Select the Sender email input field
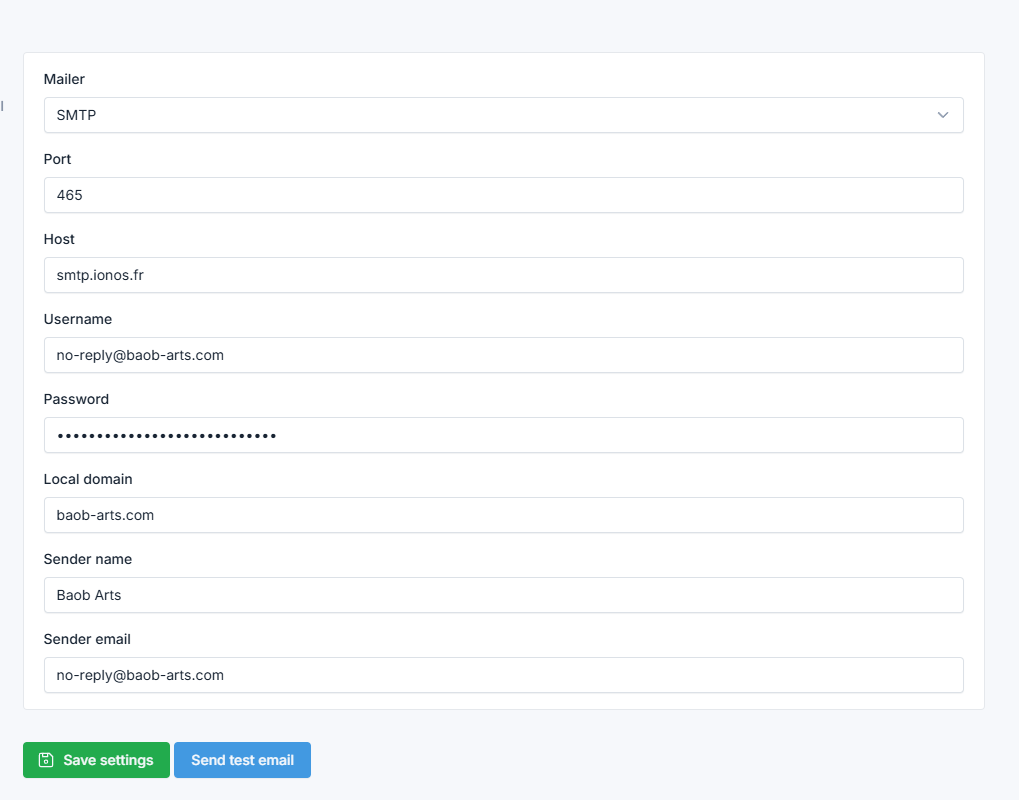Image resolution: width=1019 pixels, height=800 pixels. pos(503,675)
